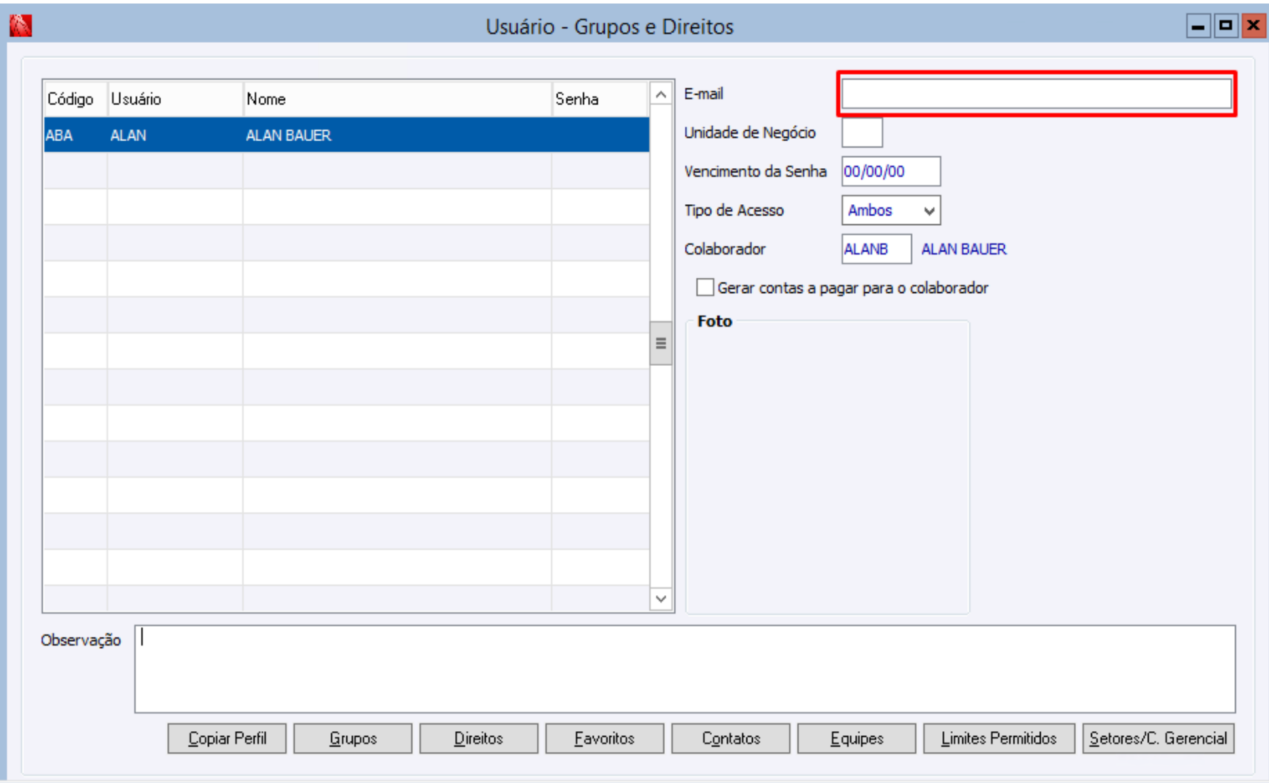
Task: Open the Grupos button
Action: tap(353, 739)
